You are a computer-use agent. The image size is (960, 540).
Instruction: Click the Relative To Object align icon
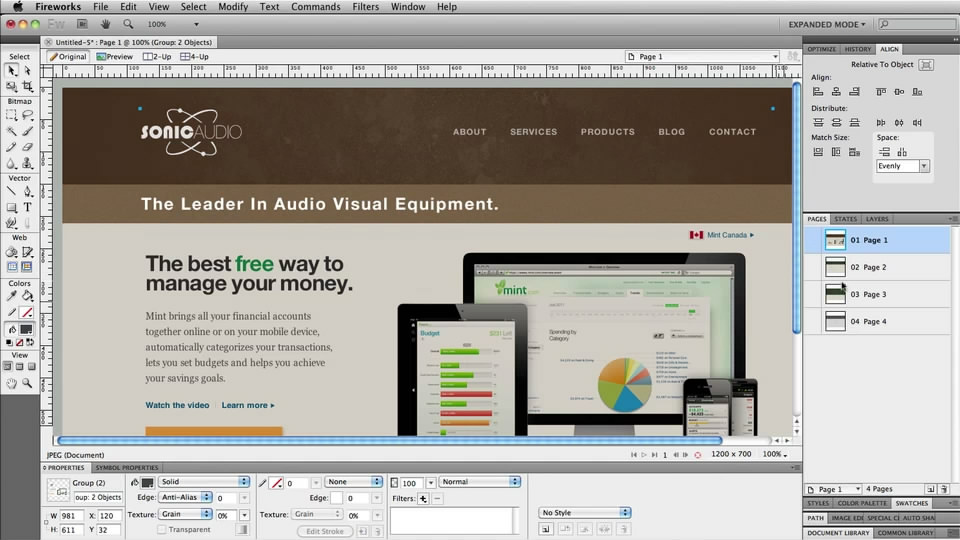point(925,64)
